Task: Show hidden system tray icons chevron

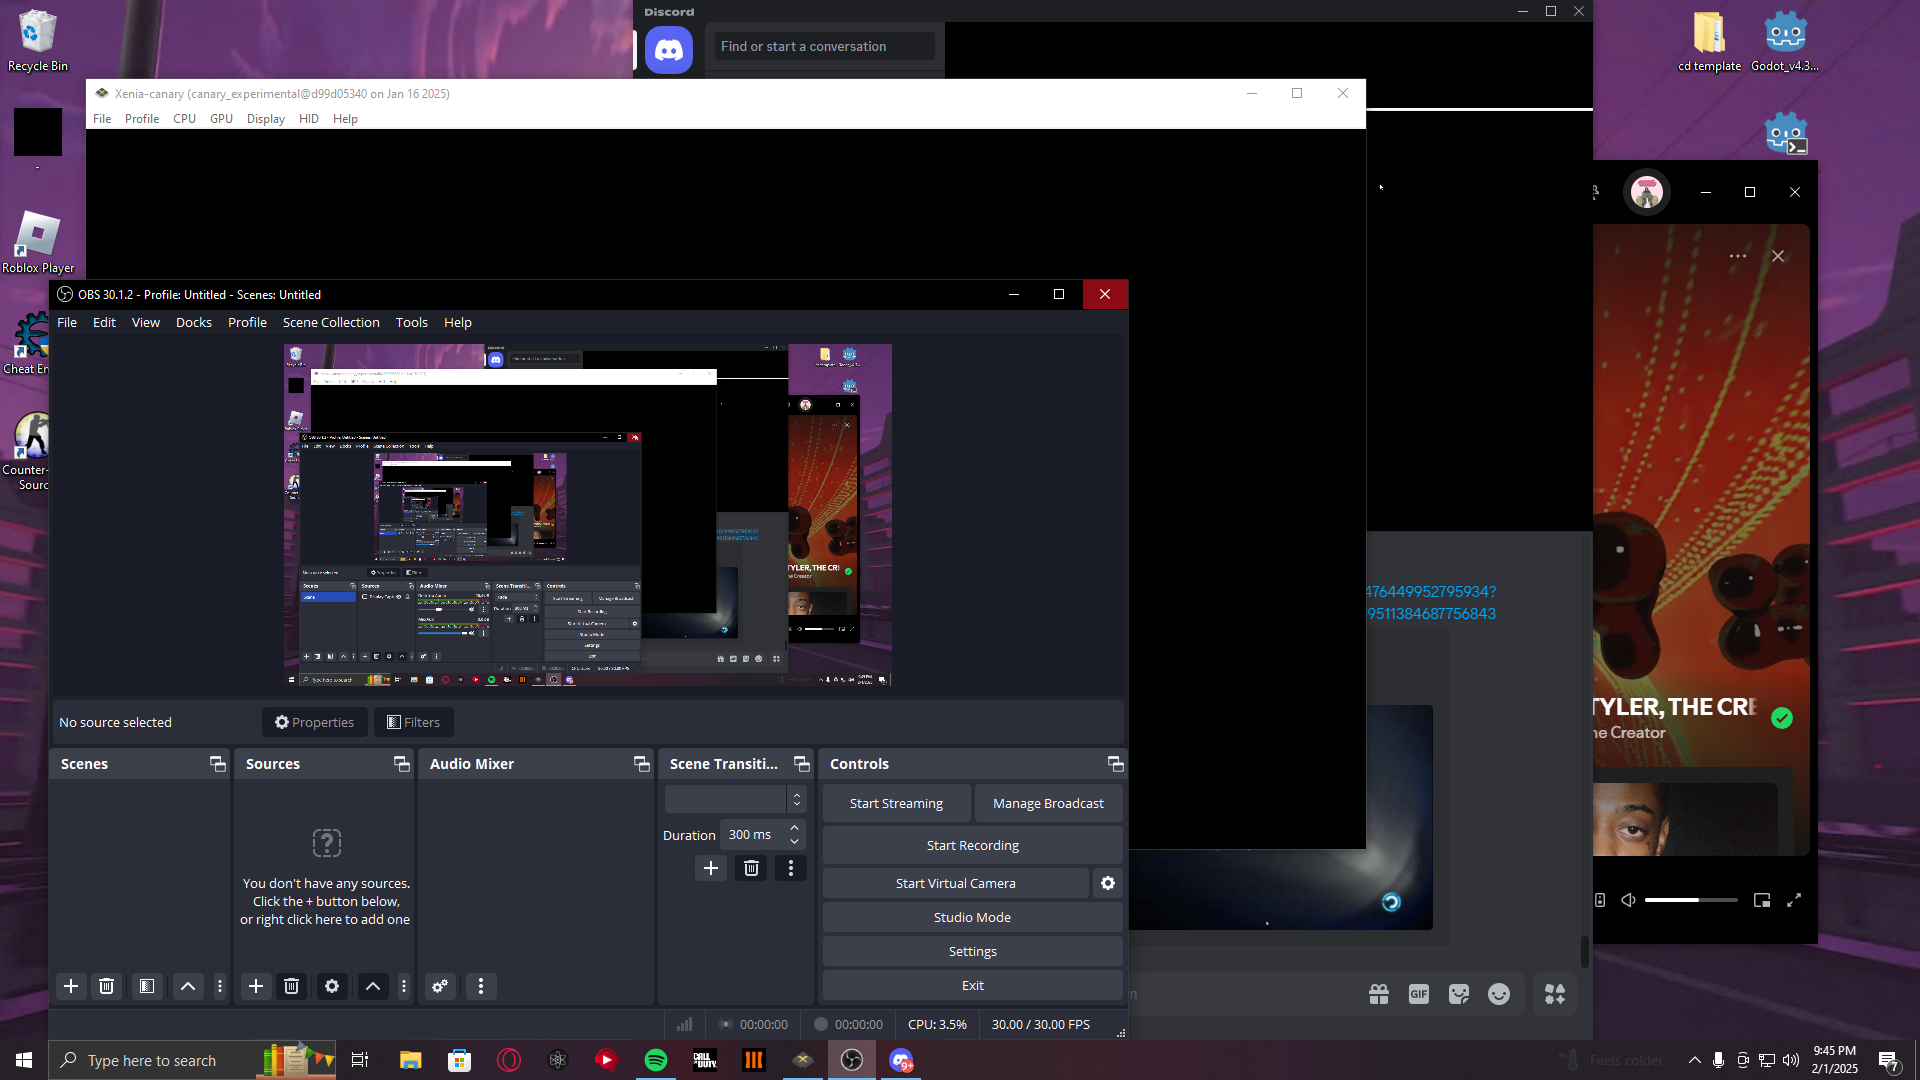Action: [1694, 1060]
